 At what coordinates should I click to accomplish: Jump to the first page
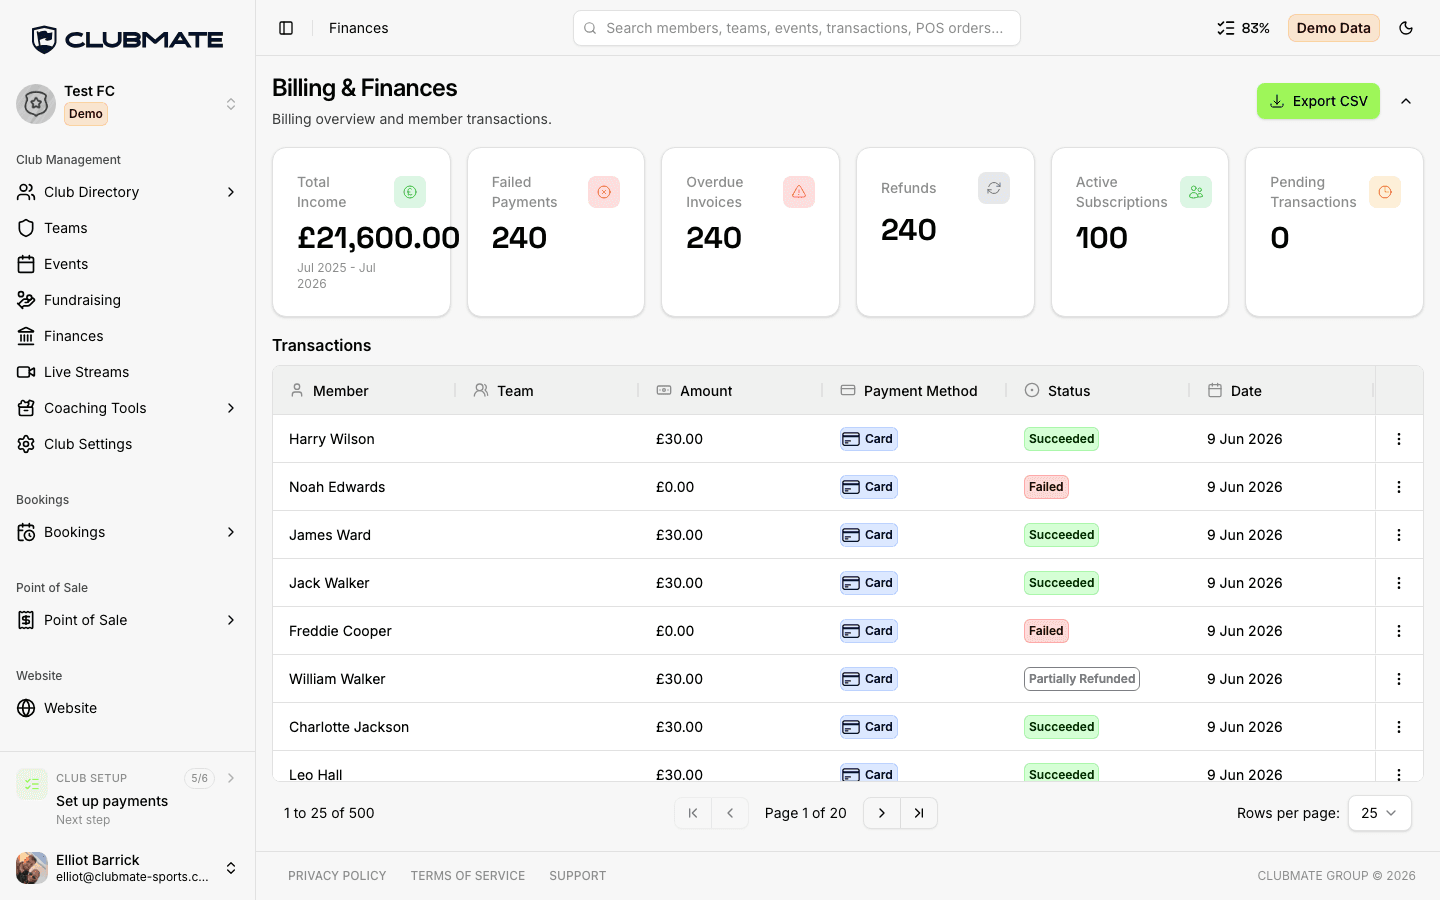pos(693,813)
